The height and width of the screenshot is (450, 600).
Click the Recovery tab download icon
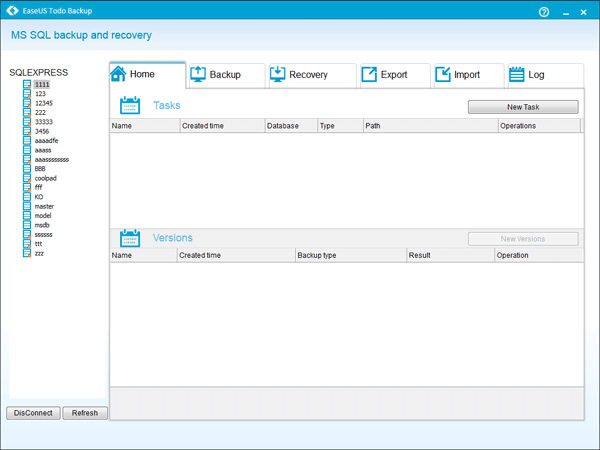pos(278,74)
